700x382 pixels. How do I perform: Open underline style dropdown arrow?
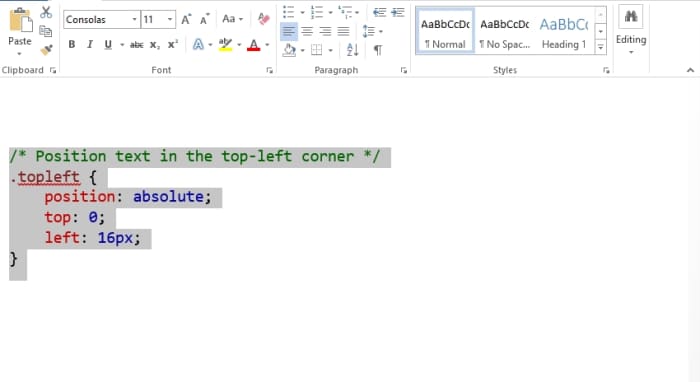click(121, 45)
